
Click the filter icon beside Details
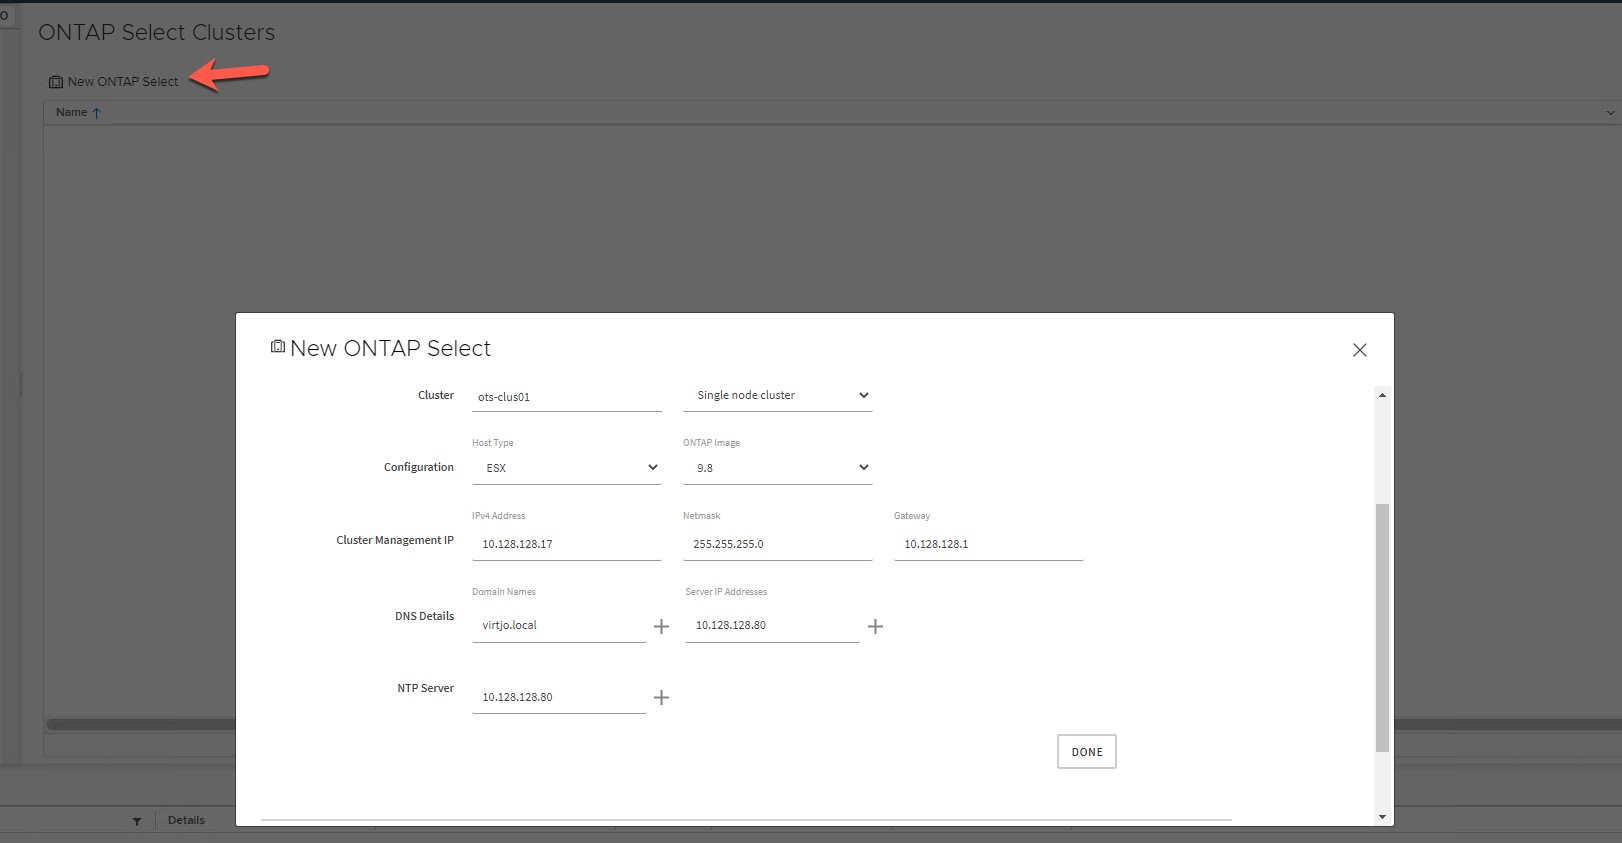(137, 821)
